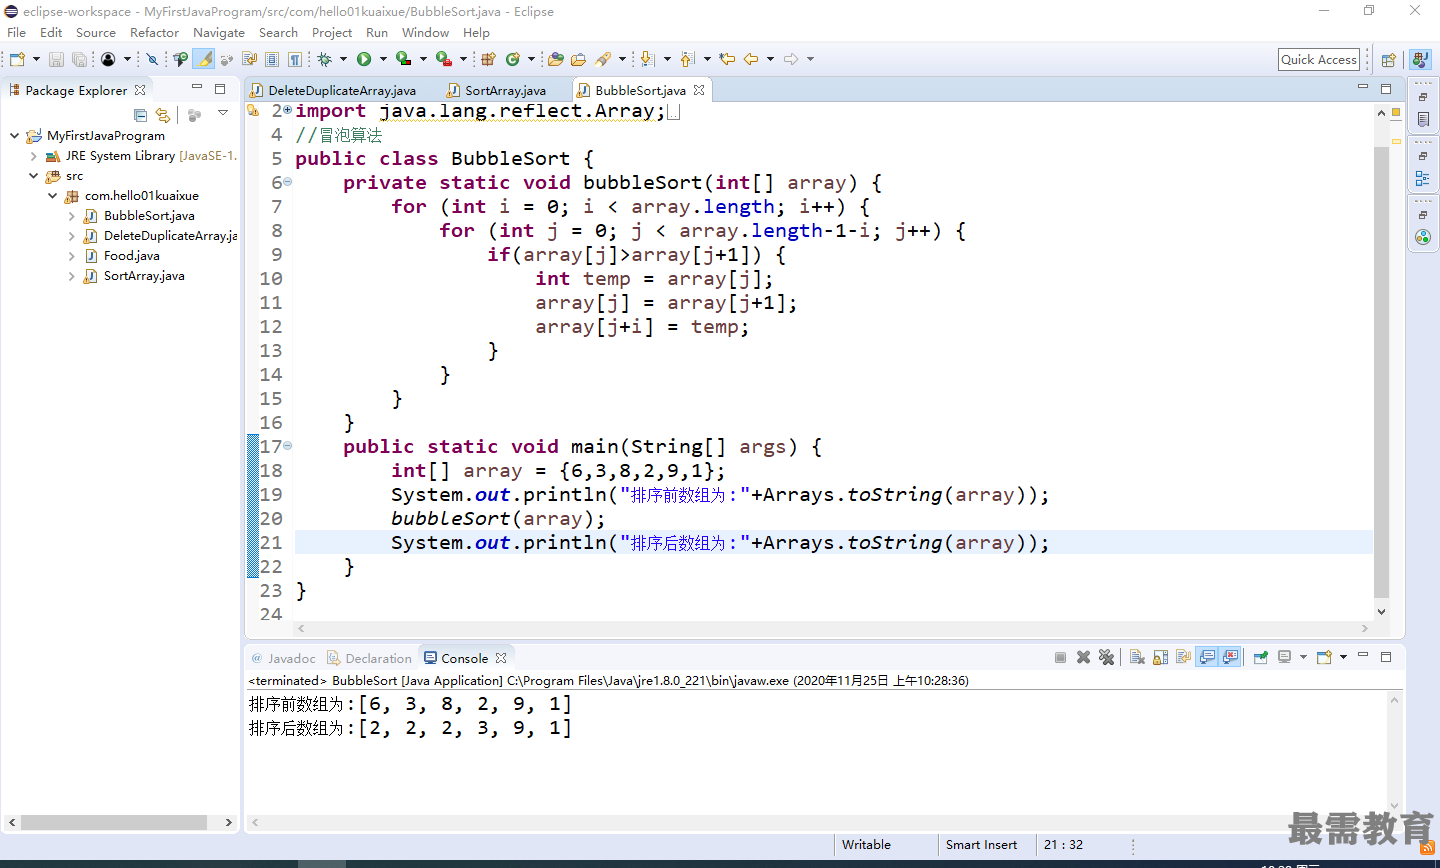The width and height of the screenshot is (1440, 868).
Task: Click the Save toolbar icon
Action: (x=56, y=59)
